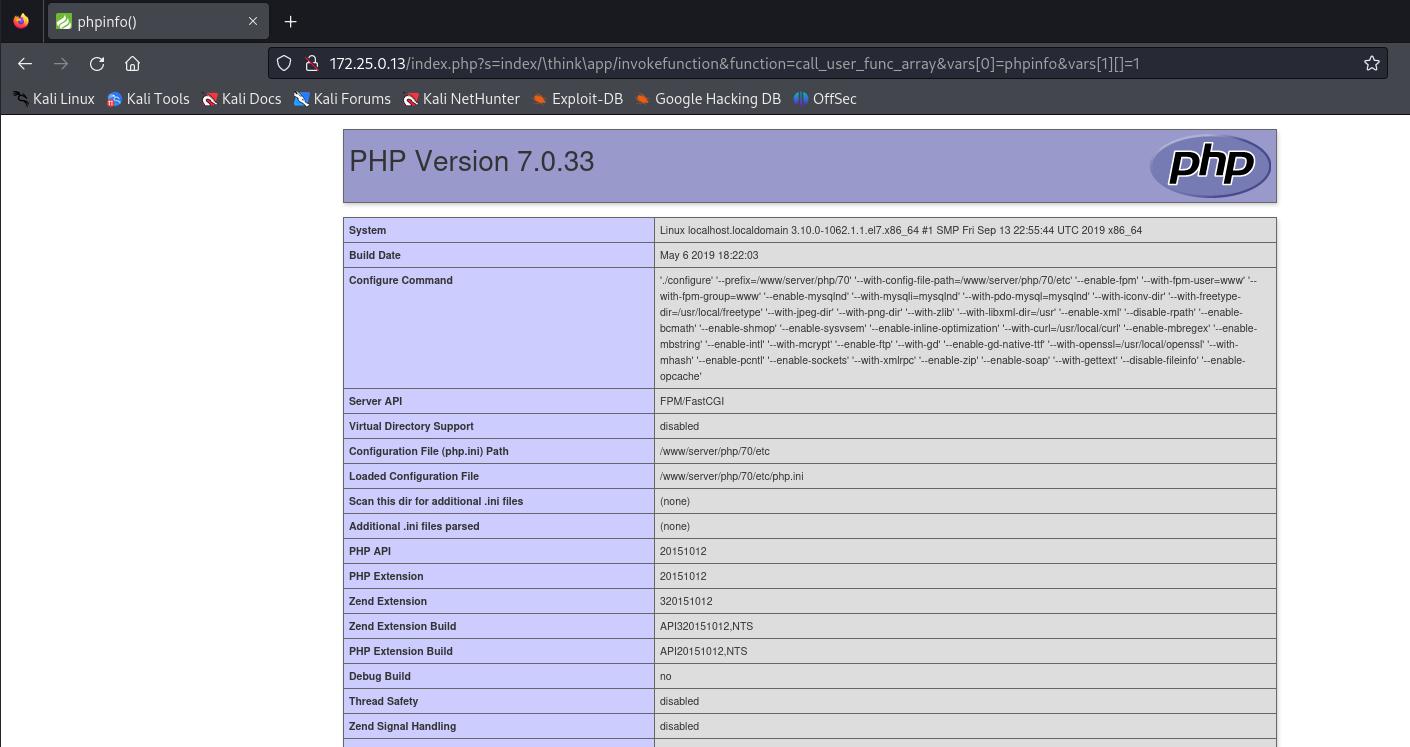Click the insecure connection padlock icon

pos(311,63)
